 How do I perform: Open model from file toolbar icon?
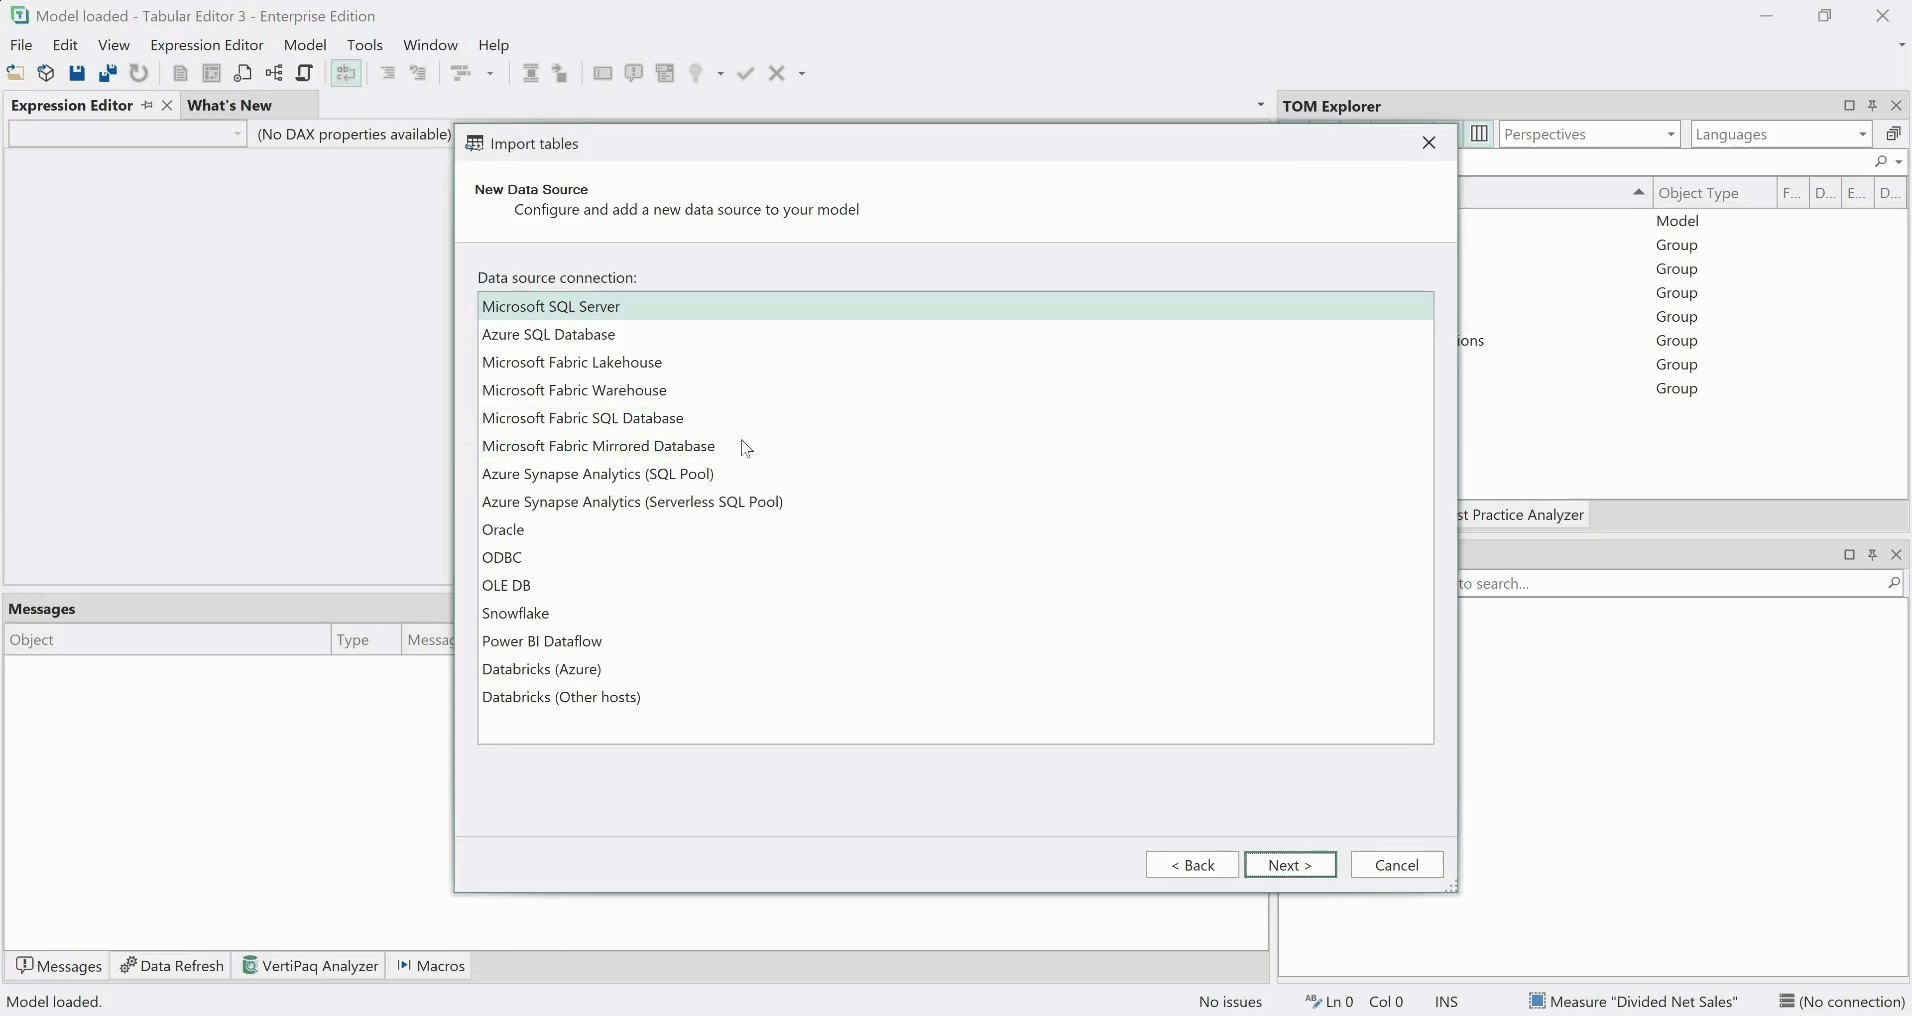tap(15, 73)
